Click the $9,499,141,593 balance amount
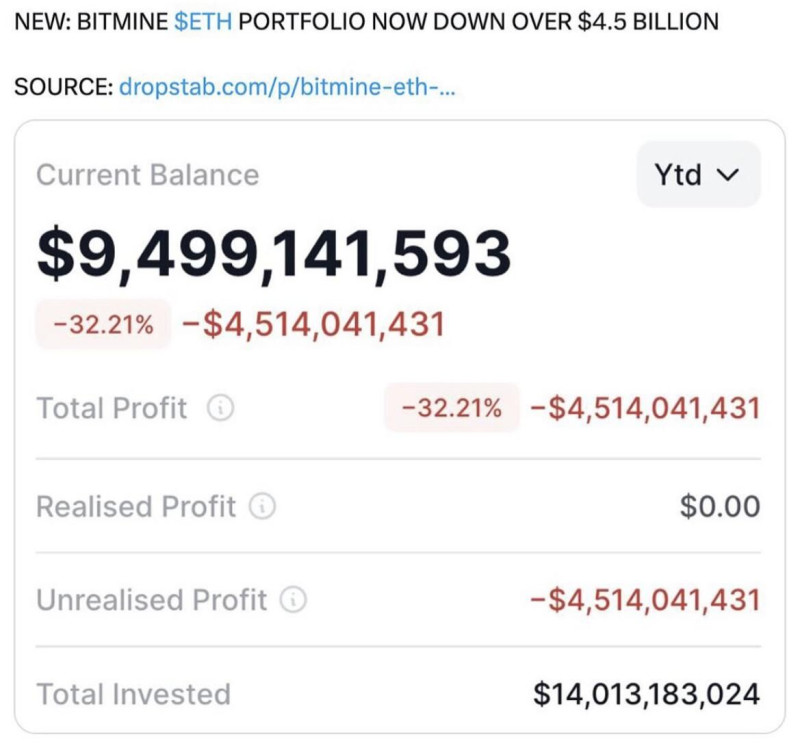 pos(273,253)
